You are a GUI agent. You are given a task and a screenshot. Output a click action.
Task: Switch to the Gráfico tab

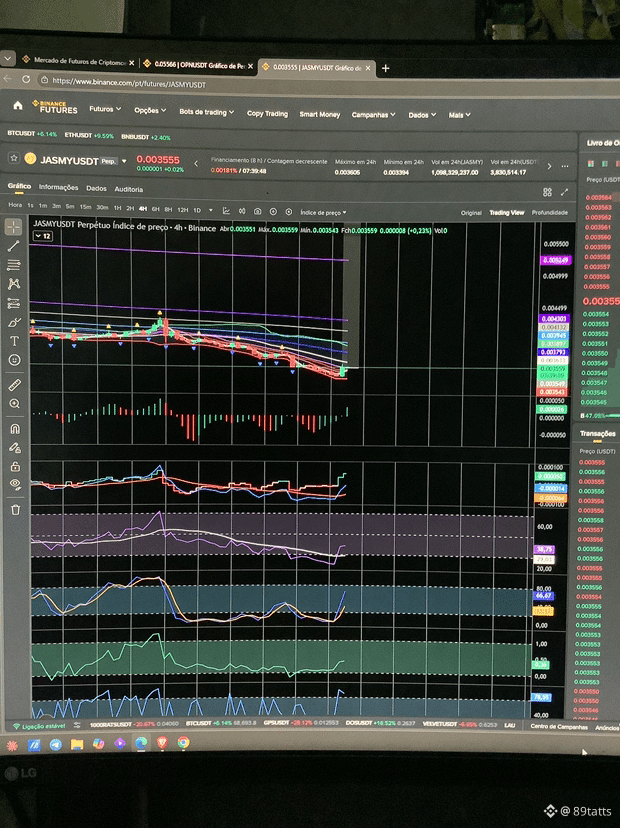click(x=19, y=186)
